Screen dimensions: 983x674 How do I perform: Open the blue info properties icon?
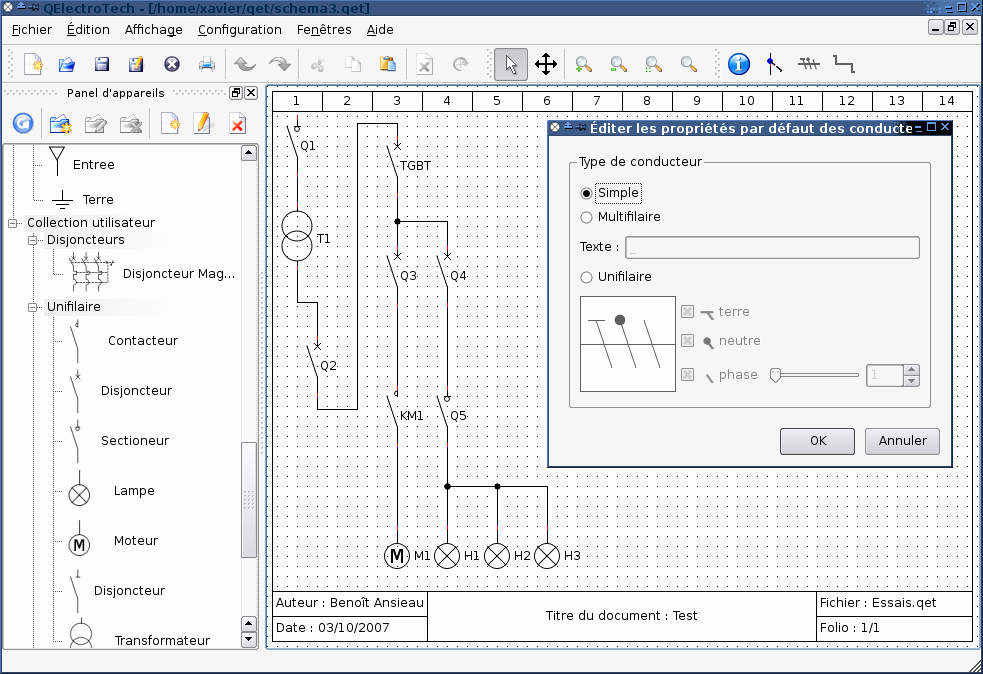point(739,64)
